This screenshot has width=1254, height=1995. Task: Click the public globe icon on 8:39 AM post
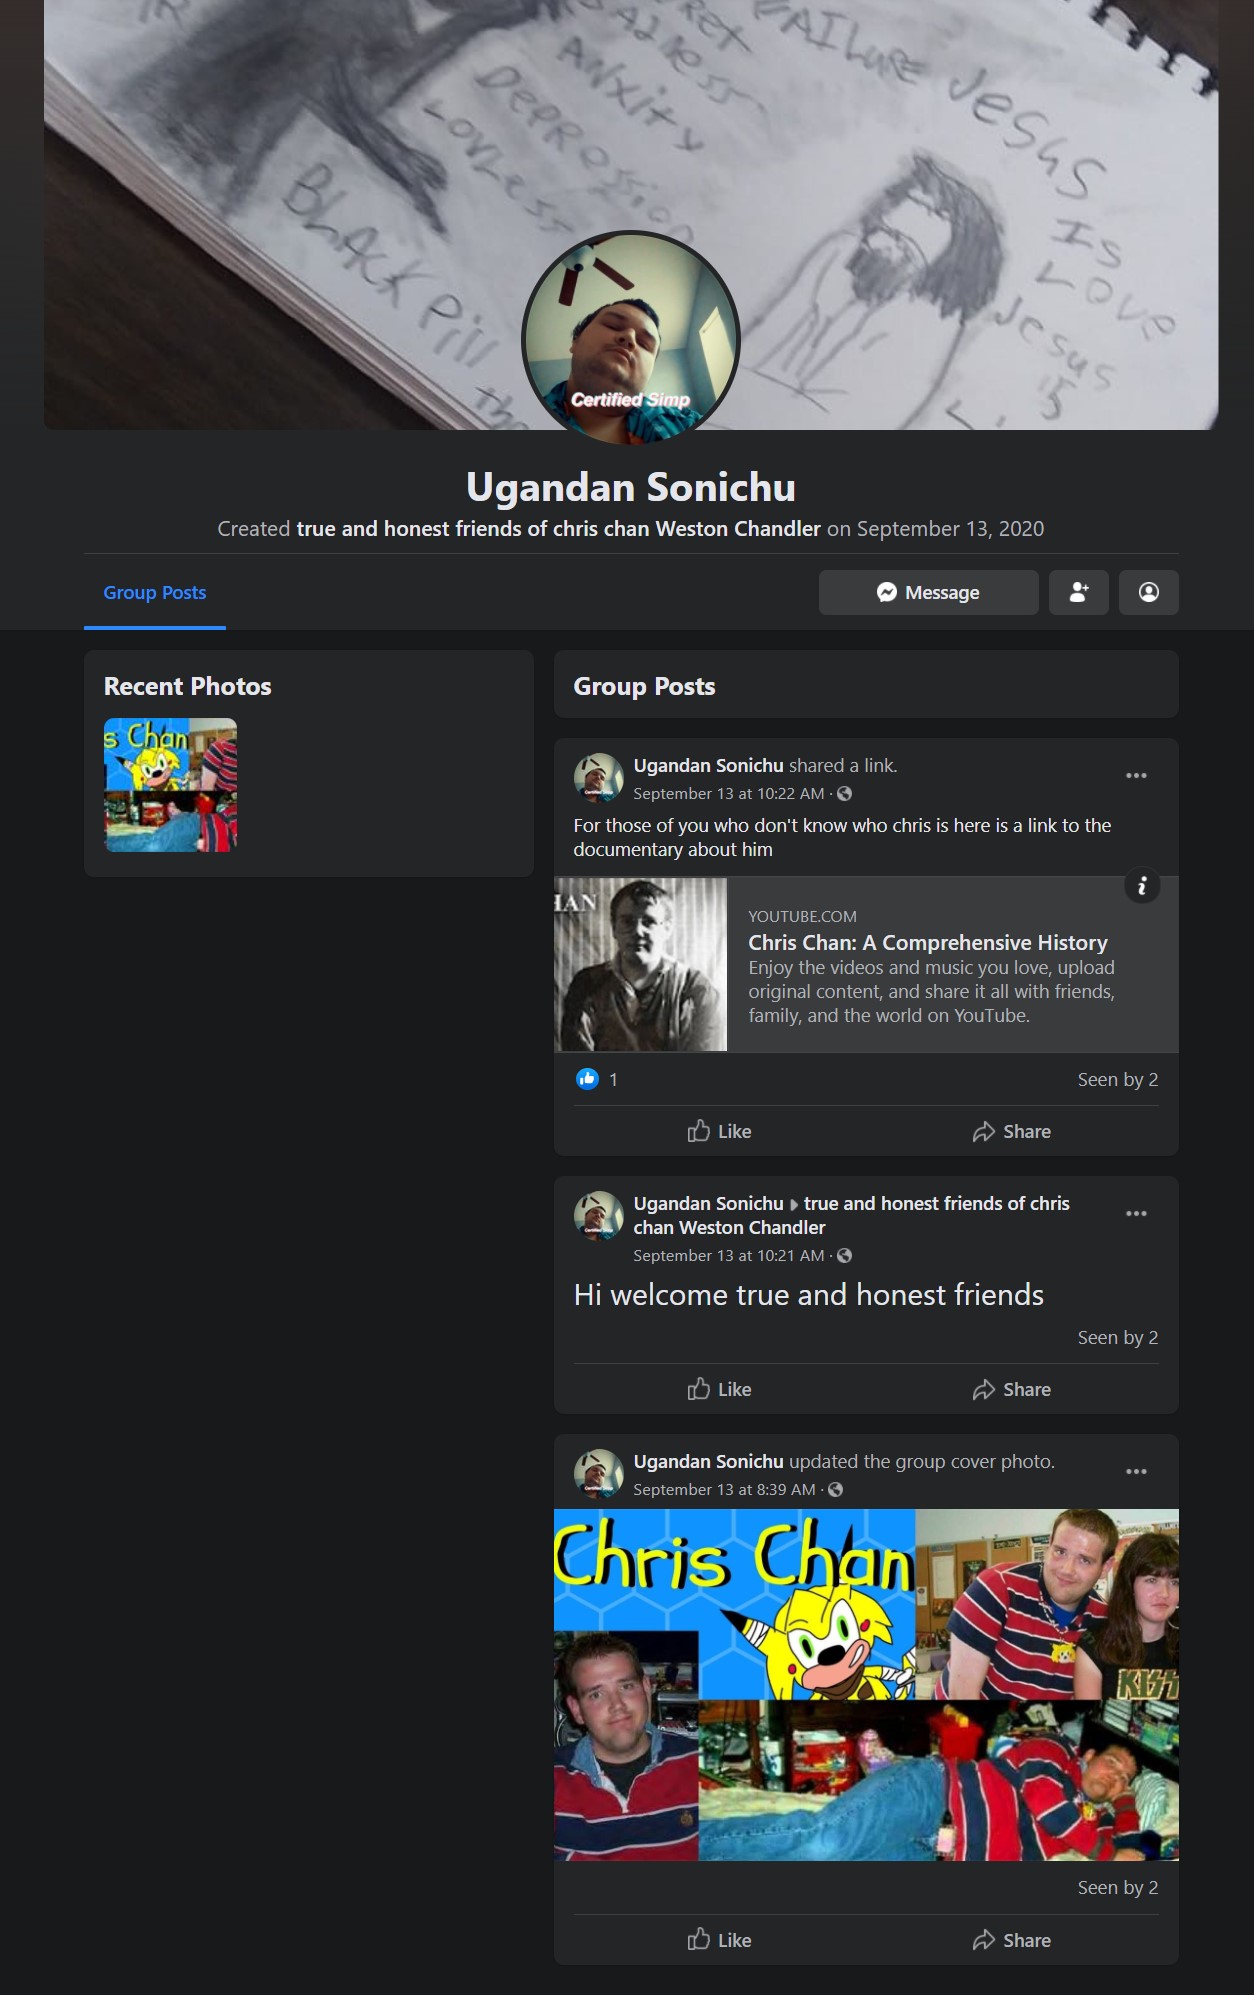click(835, 1490)
